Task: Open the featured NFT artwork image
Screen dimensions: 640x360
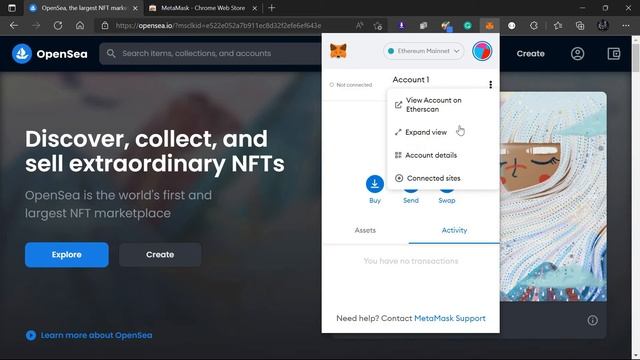Action: pos(553,197)
